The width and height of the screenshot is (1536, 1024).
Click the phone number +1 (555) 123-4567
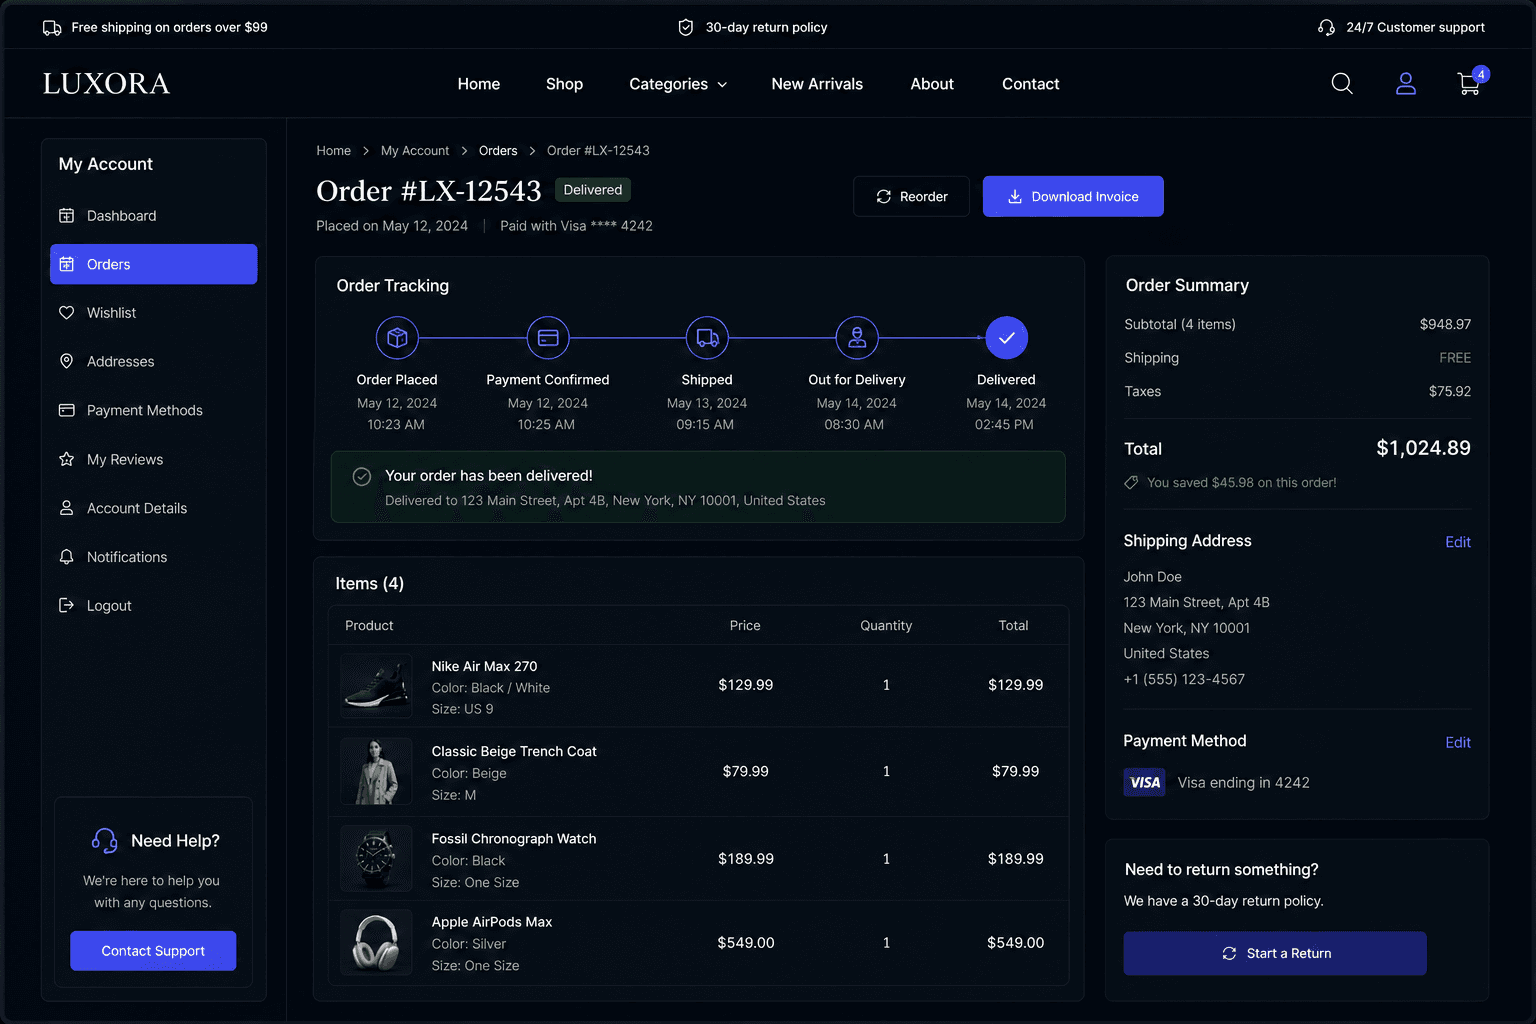pyautogui.click(x=1184, y=679)
